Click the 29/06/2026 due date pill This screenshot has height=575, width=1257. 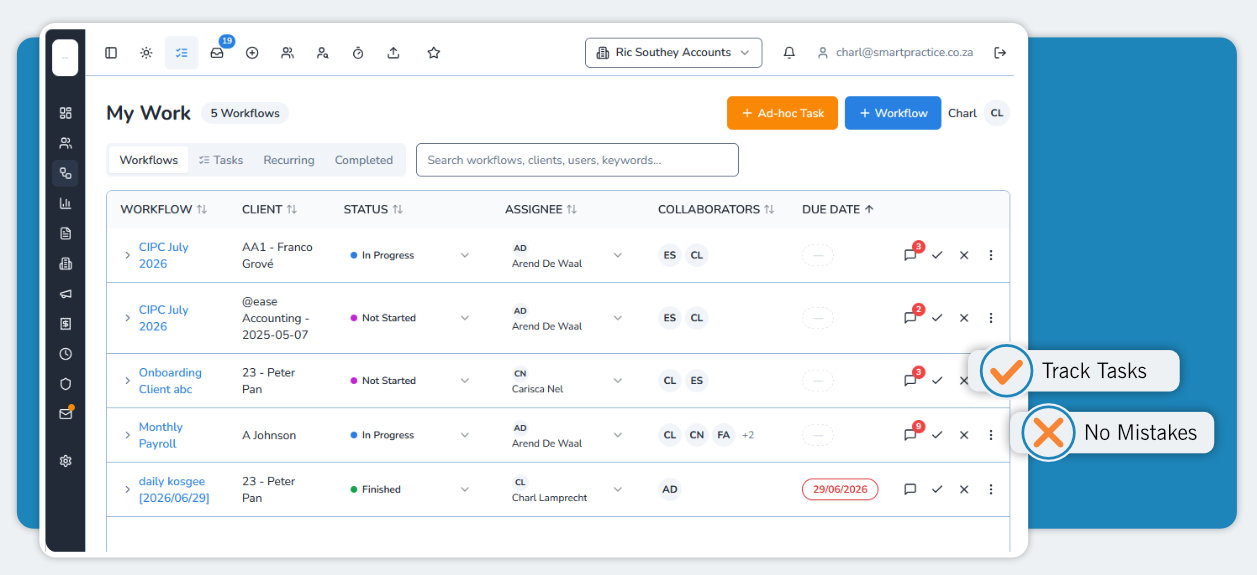coord(840,489)
